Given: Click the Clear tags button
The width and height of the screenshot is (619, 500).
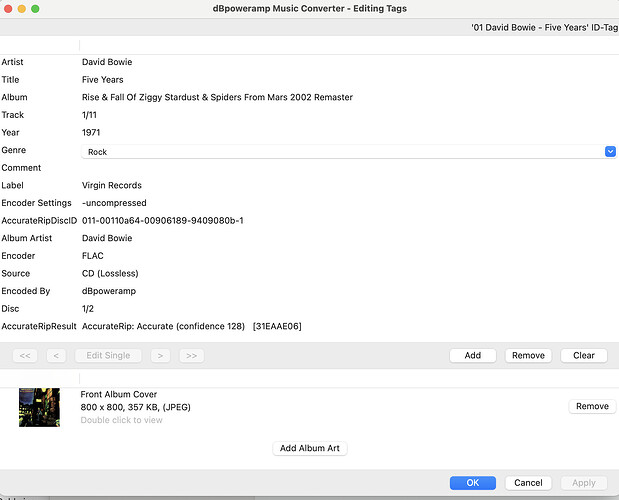Looking at the screenshot, I should (x=583, y=355).
